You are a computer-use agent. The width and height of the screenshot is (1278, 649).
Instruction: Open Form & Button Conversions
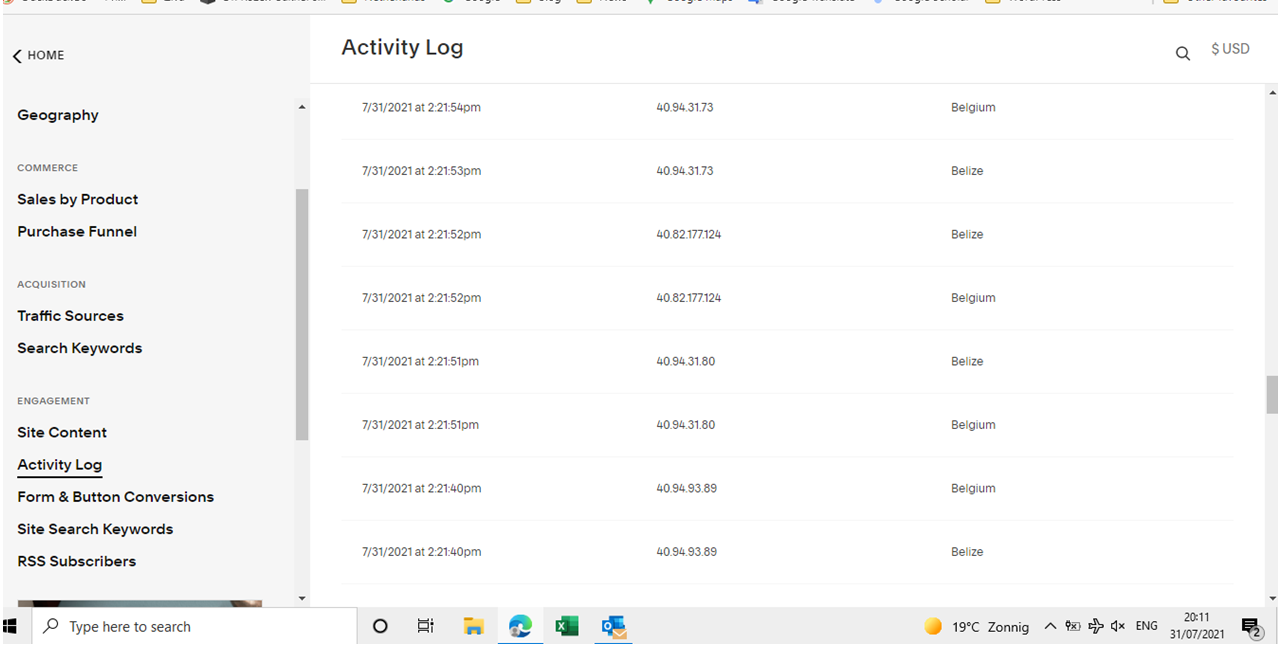(116, 497)
